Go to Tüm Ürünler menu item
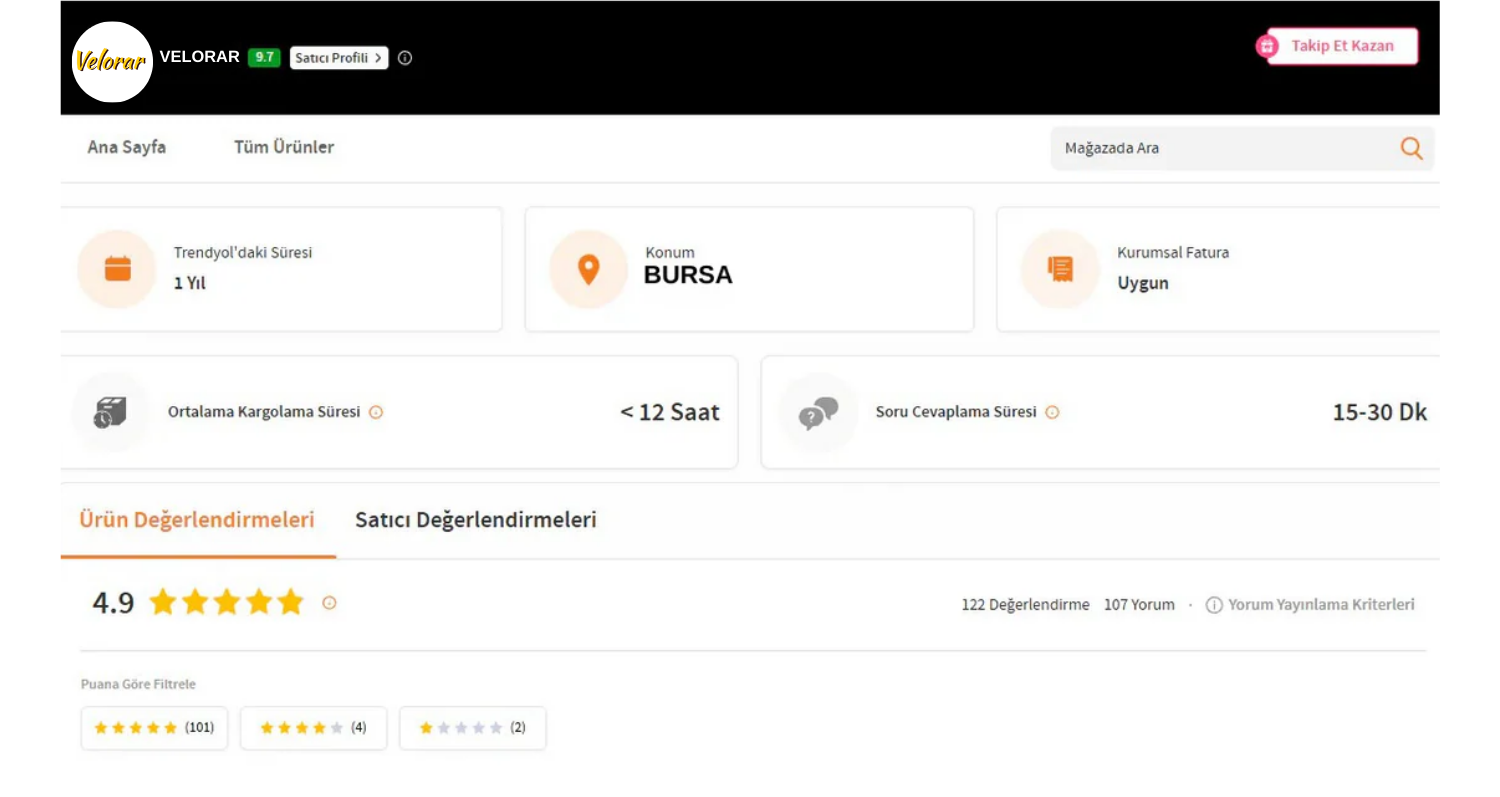Screen dimensions: 1500x797 point(284,147)
